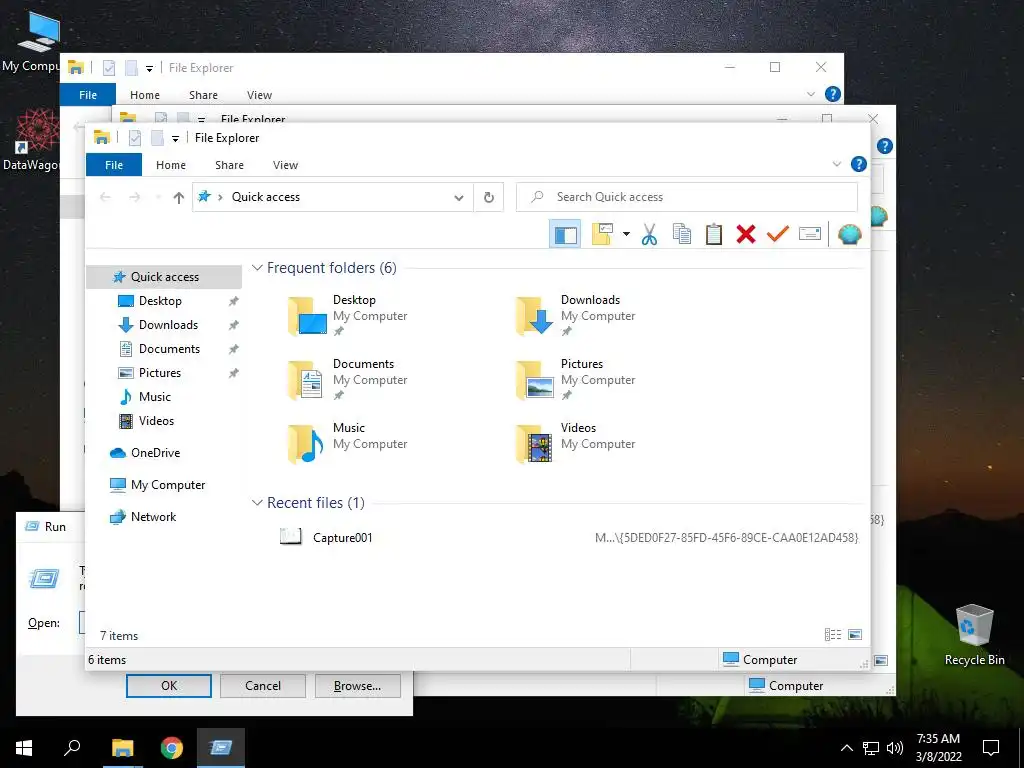
Task: Click the Copy toolbar icon
Action: coord(681,234)
